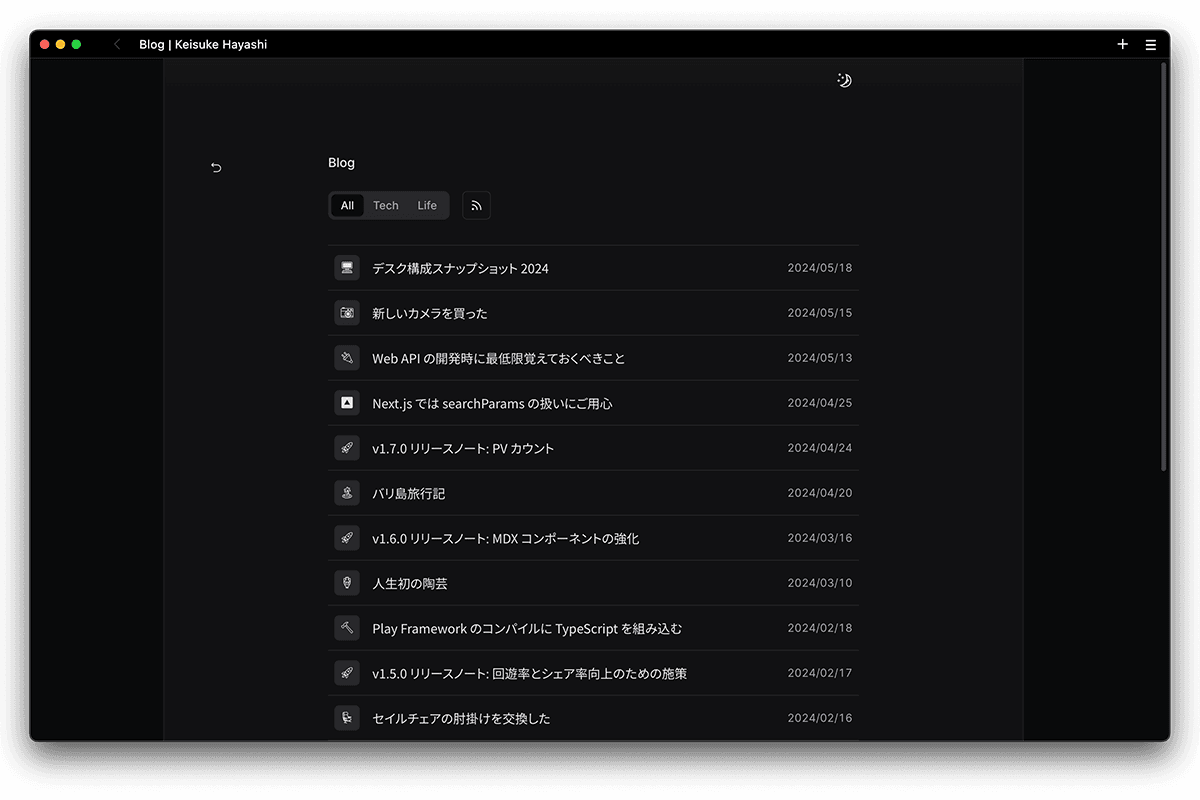Click the RSS feed icon button

click(x=476, y=206)
